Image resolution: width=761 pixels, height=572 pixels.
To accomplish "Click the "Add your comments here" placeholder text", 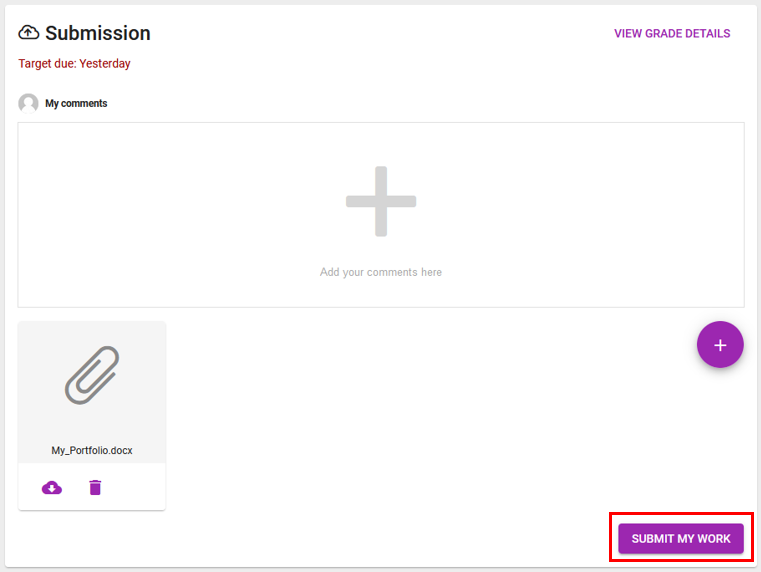I will pos(381,272).
